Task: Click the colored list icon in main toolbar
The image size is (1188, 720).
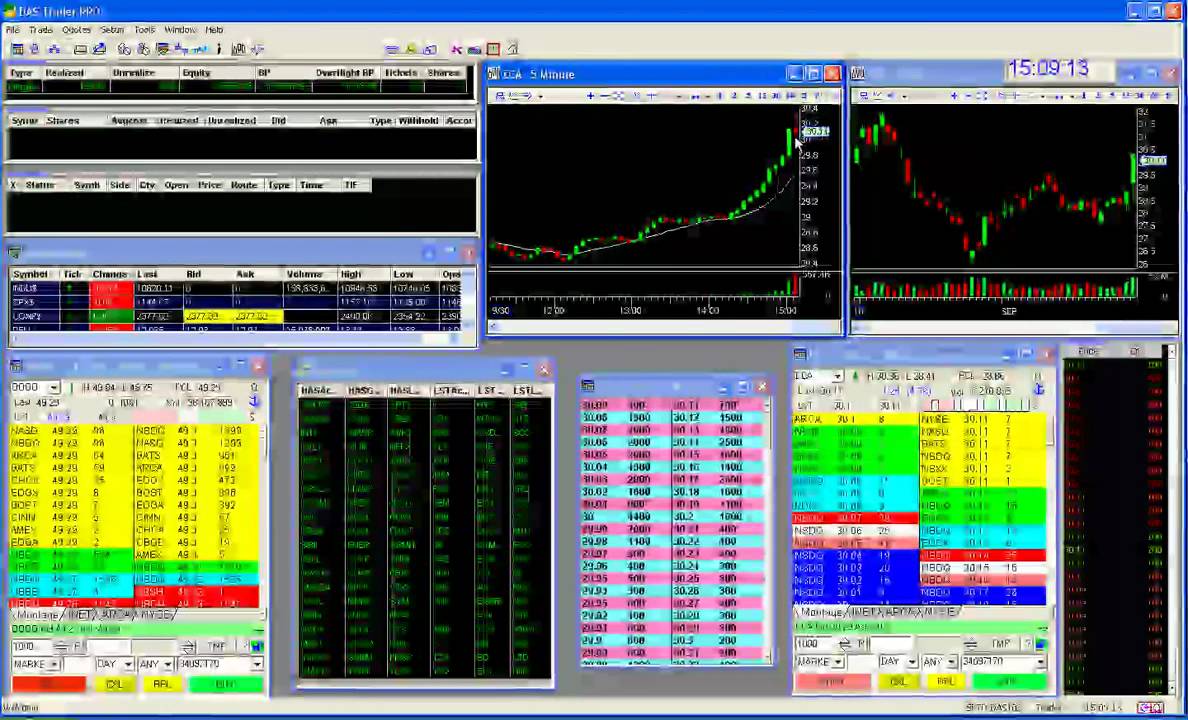Action: (162, 49)
